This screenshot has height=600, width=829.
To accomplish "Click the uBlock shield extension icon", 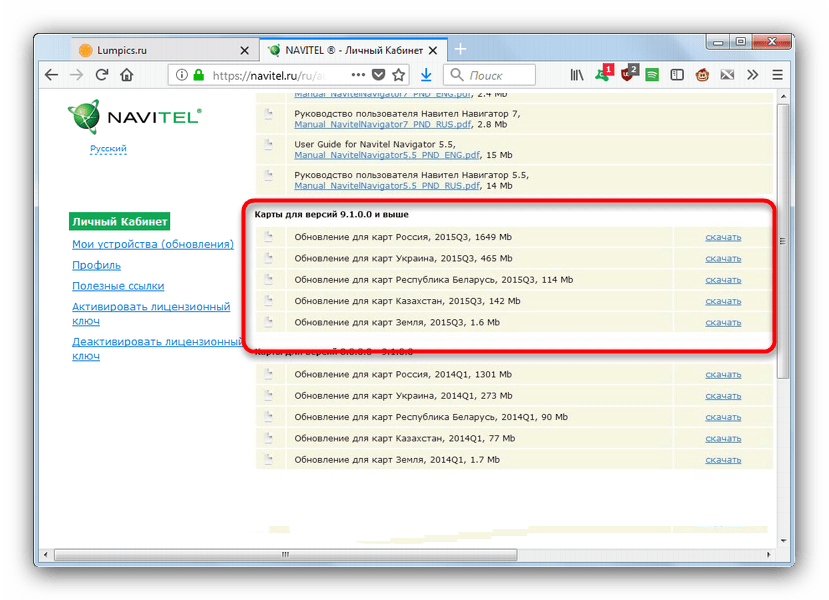I will (x=628, y=75).
